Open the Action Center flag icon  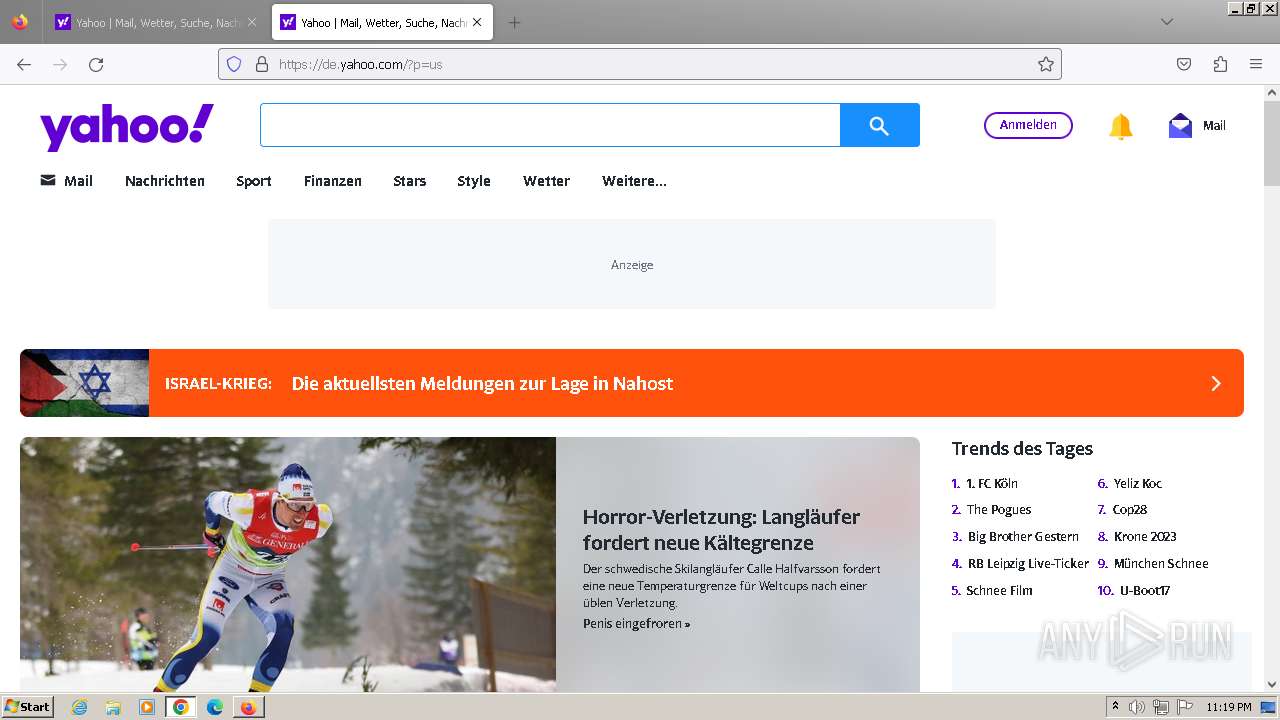click(x=1183, y=707)
